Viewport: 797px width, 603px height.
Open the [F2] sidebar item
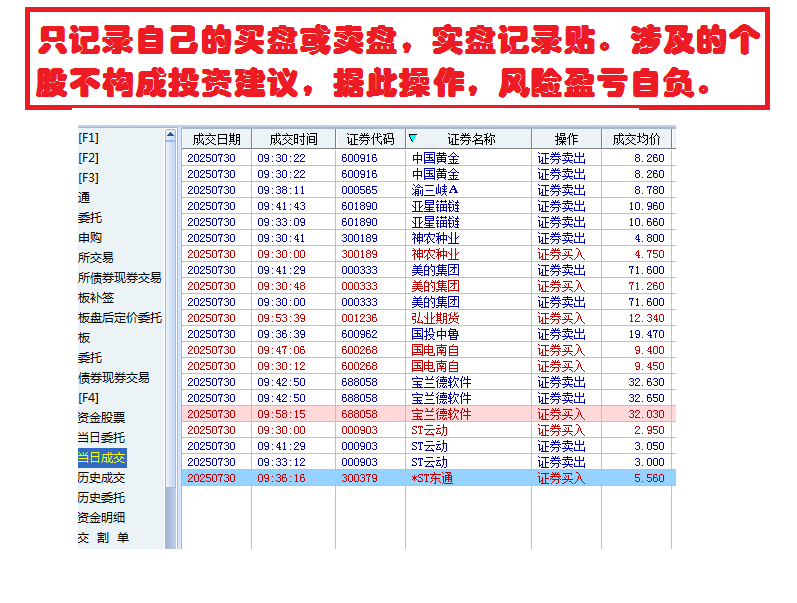click(x=88, y=158)
